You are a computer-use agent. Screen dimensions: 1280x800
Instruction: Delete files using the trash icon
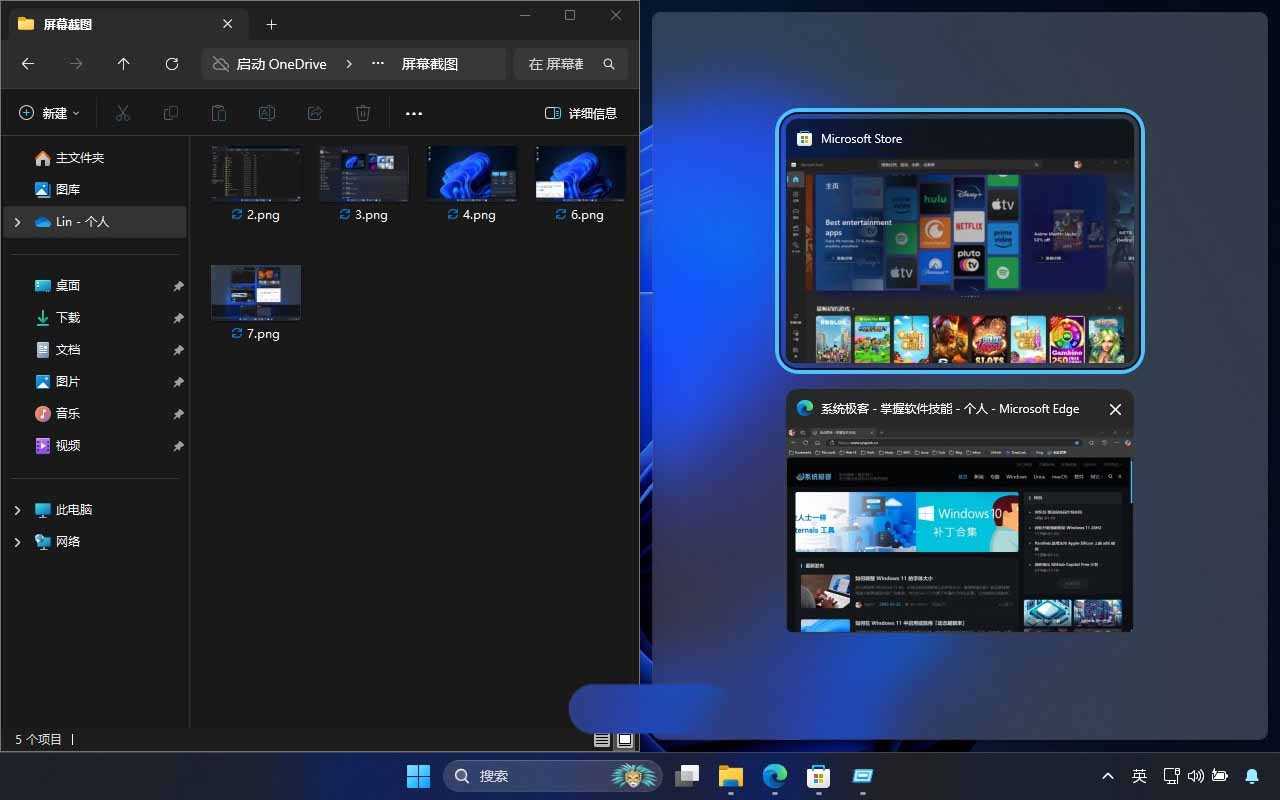click(x=363, y=113)
